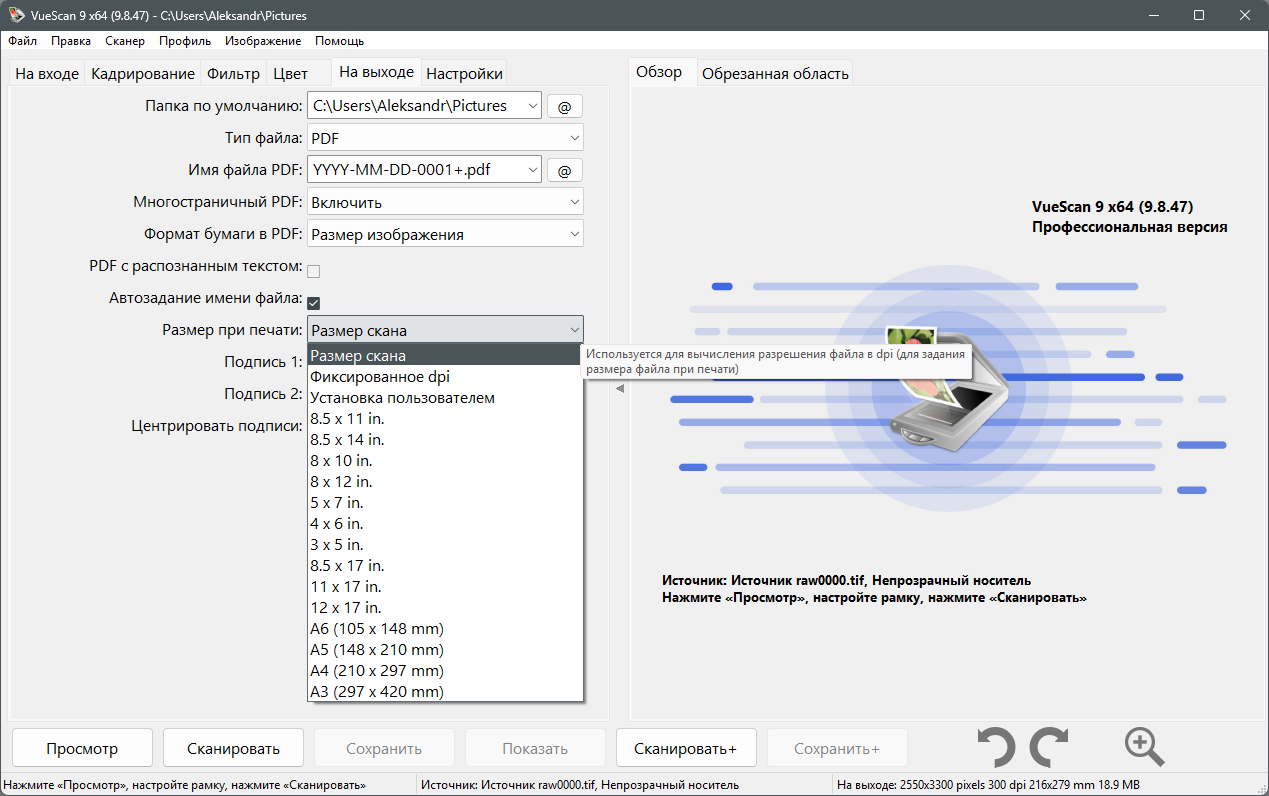This screenshot has height=796, width=1269.
Task: Select 8.5 x 11 in. print size
Action: click(445, 419)
